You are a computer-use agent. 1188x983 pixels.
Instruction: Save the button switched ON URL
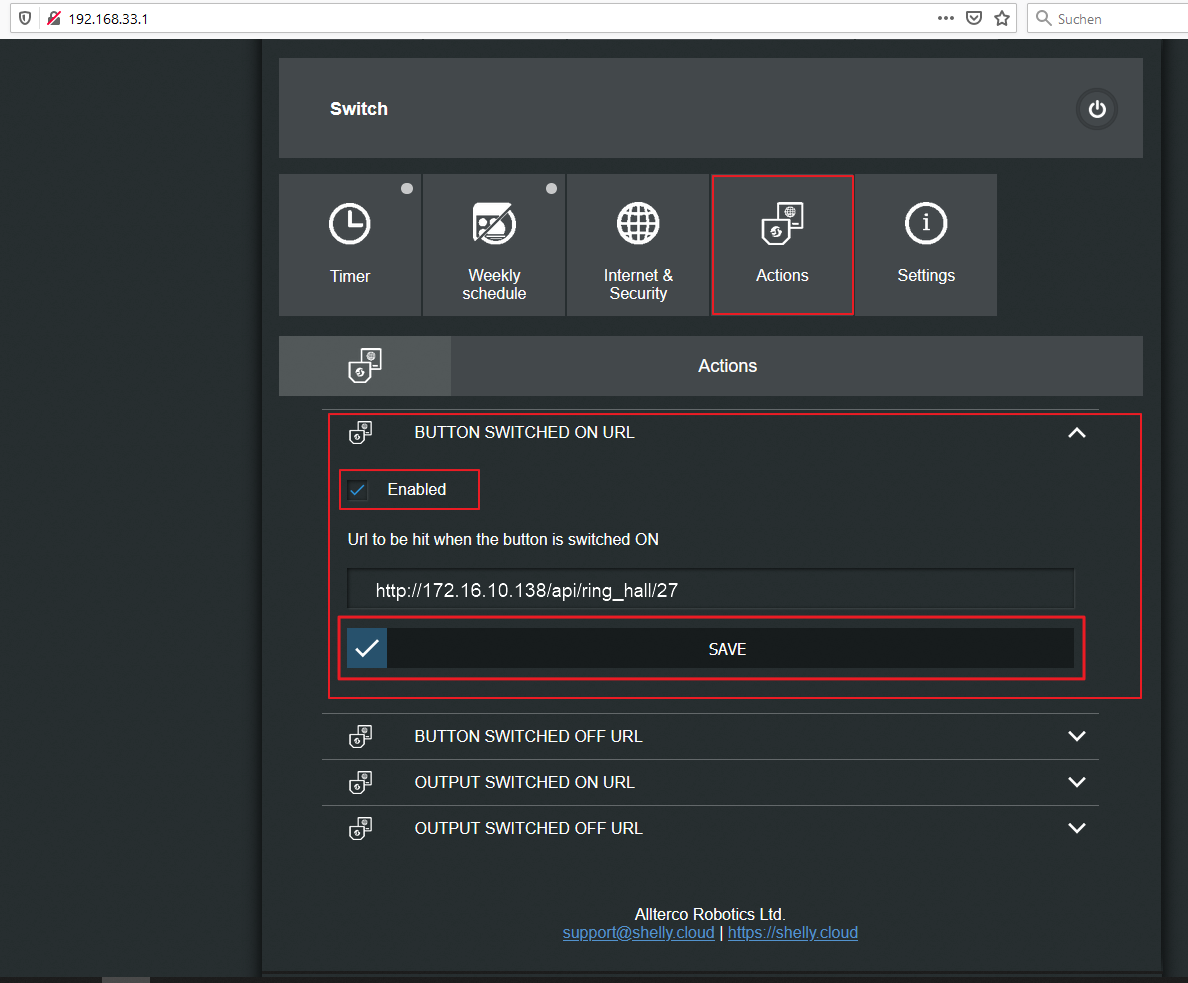(711, 649)
